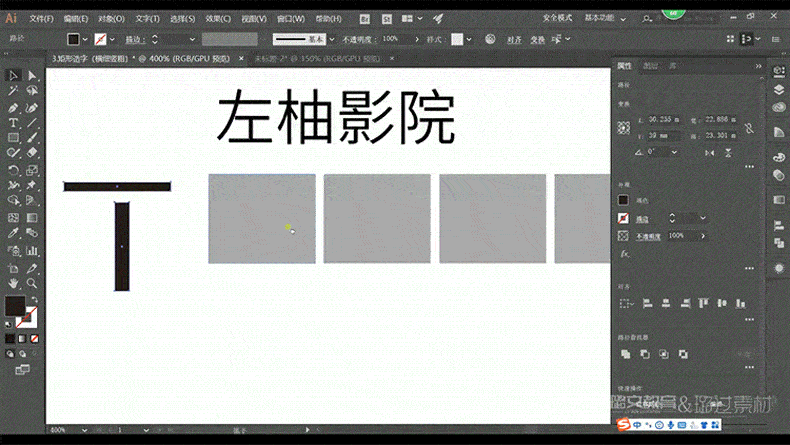Select the Gradient tool
This screenshot has width=790, height=445.
click(x=32, y=218)
